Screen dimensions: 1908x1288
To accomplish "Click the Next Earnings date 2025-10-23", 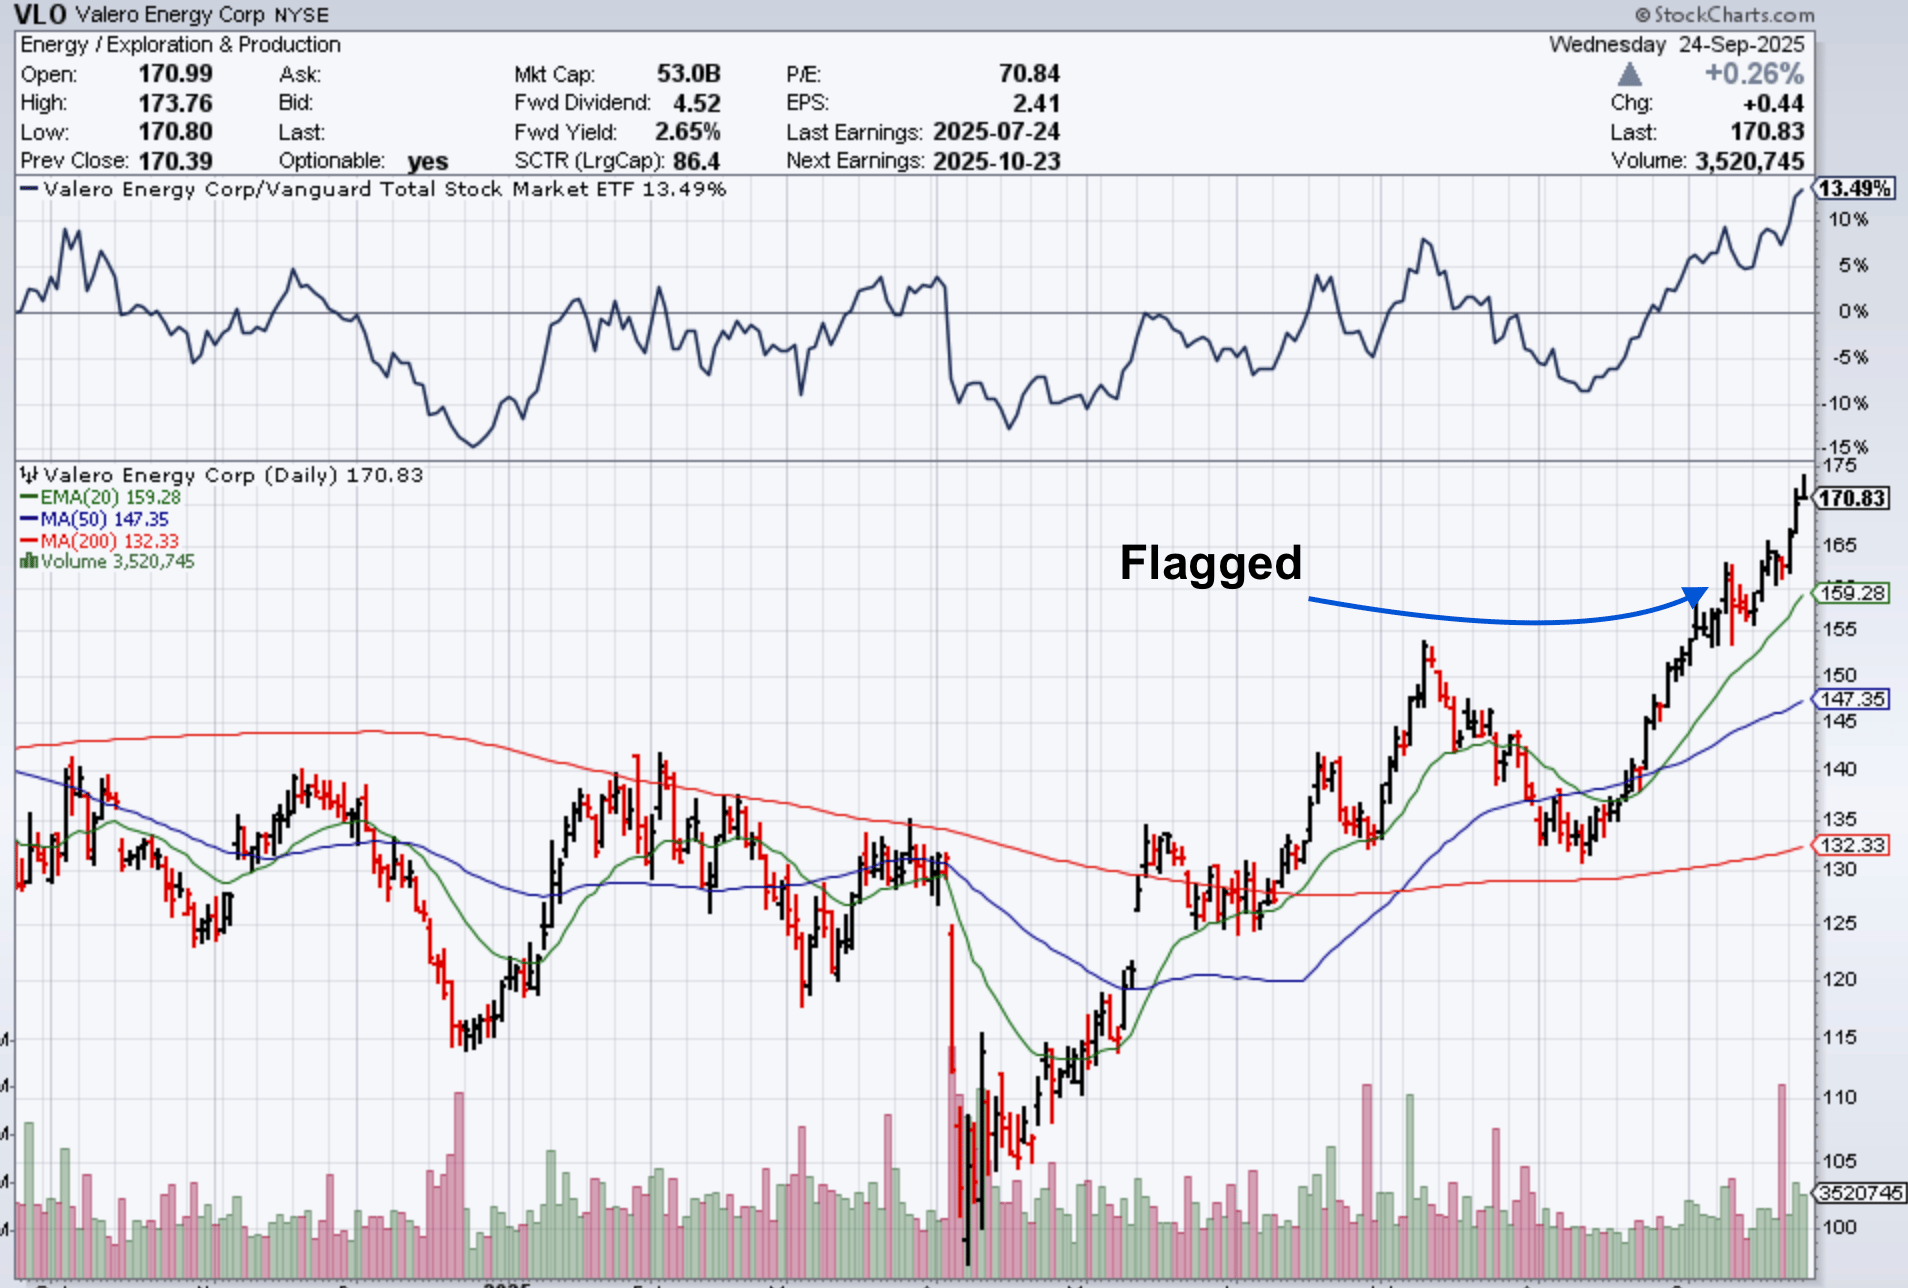I will click(996, 161).
